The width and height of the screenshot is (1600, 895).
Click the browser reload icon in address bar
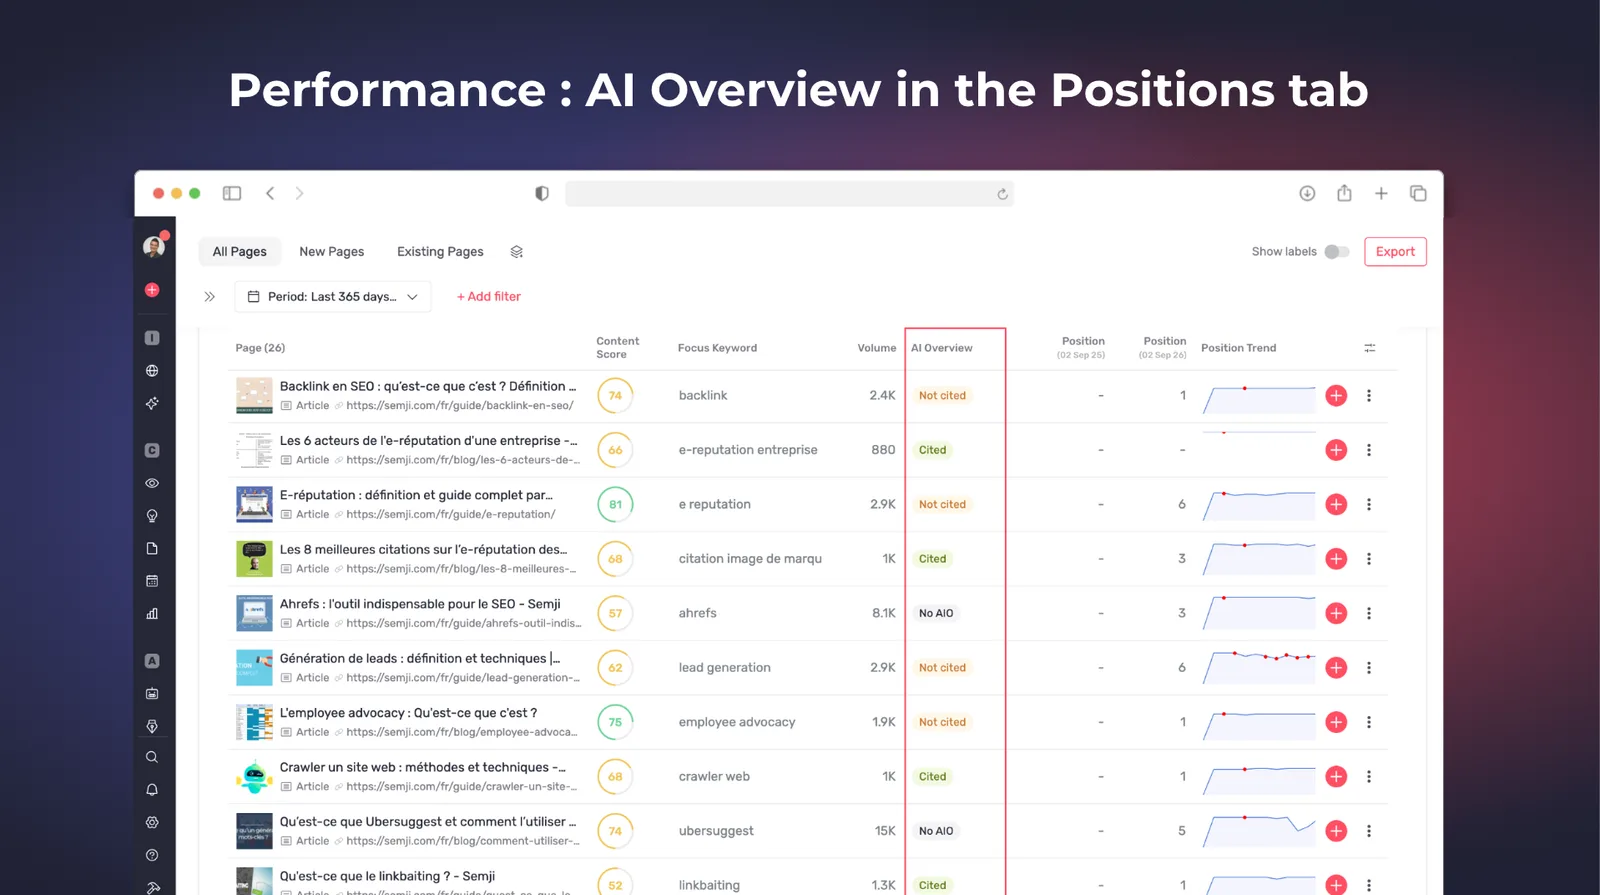(1002, 194)
